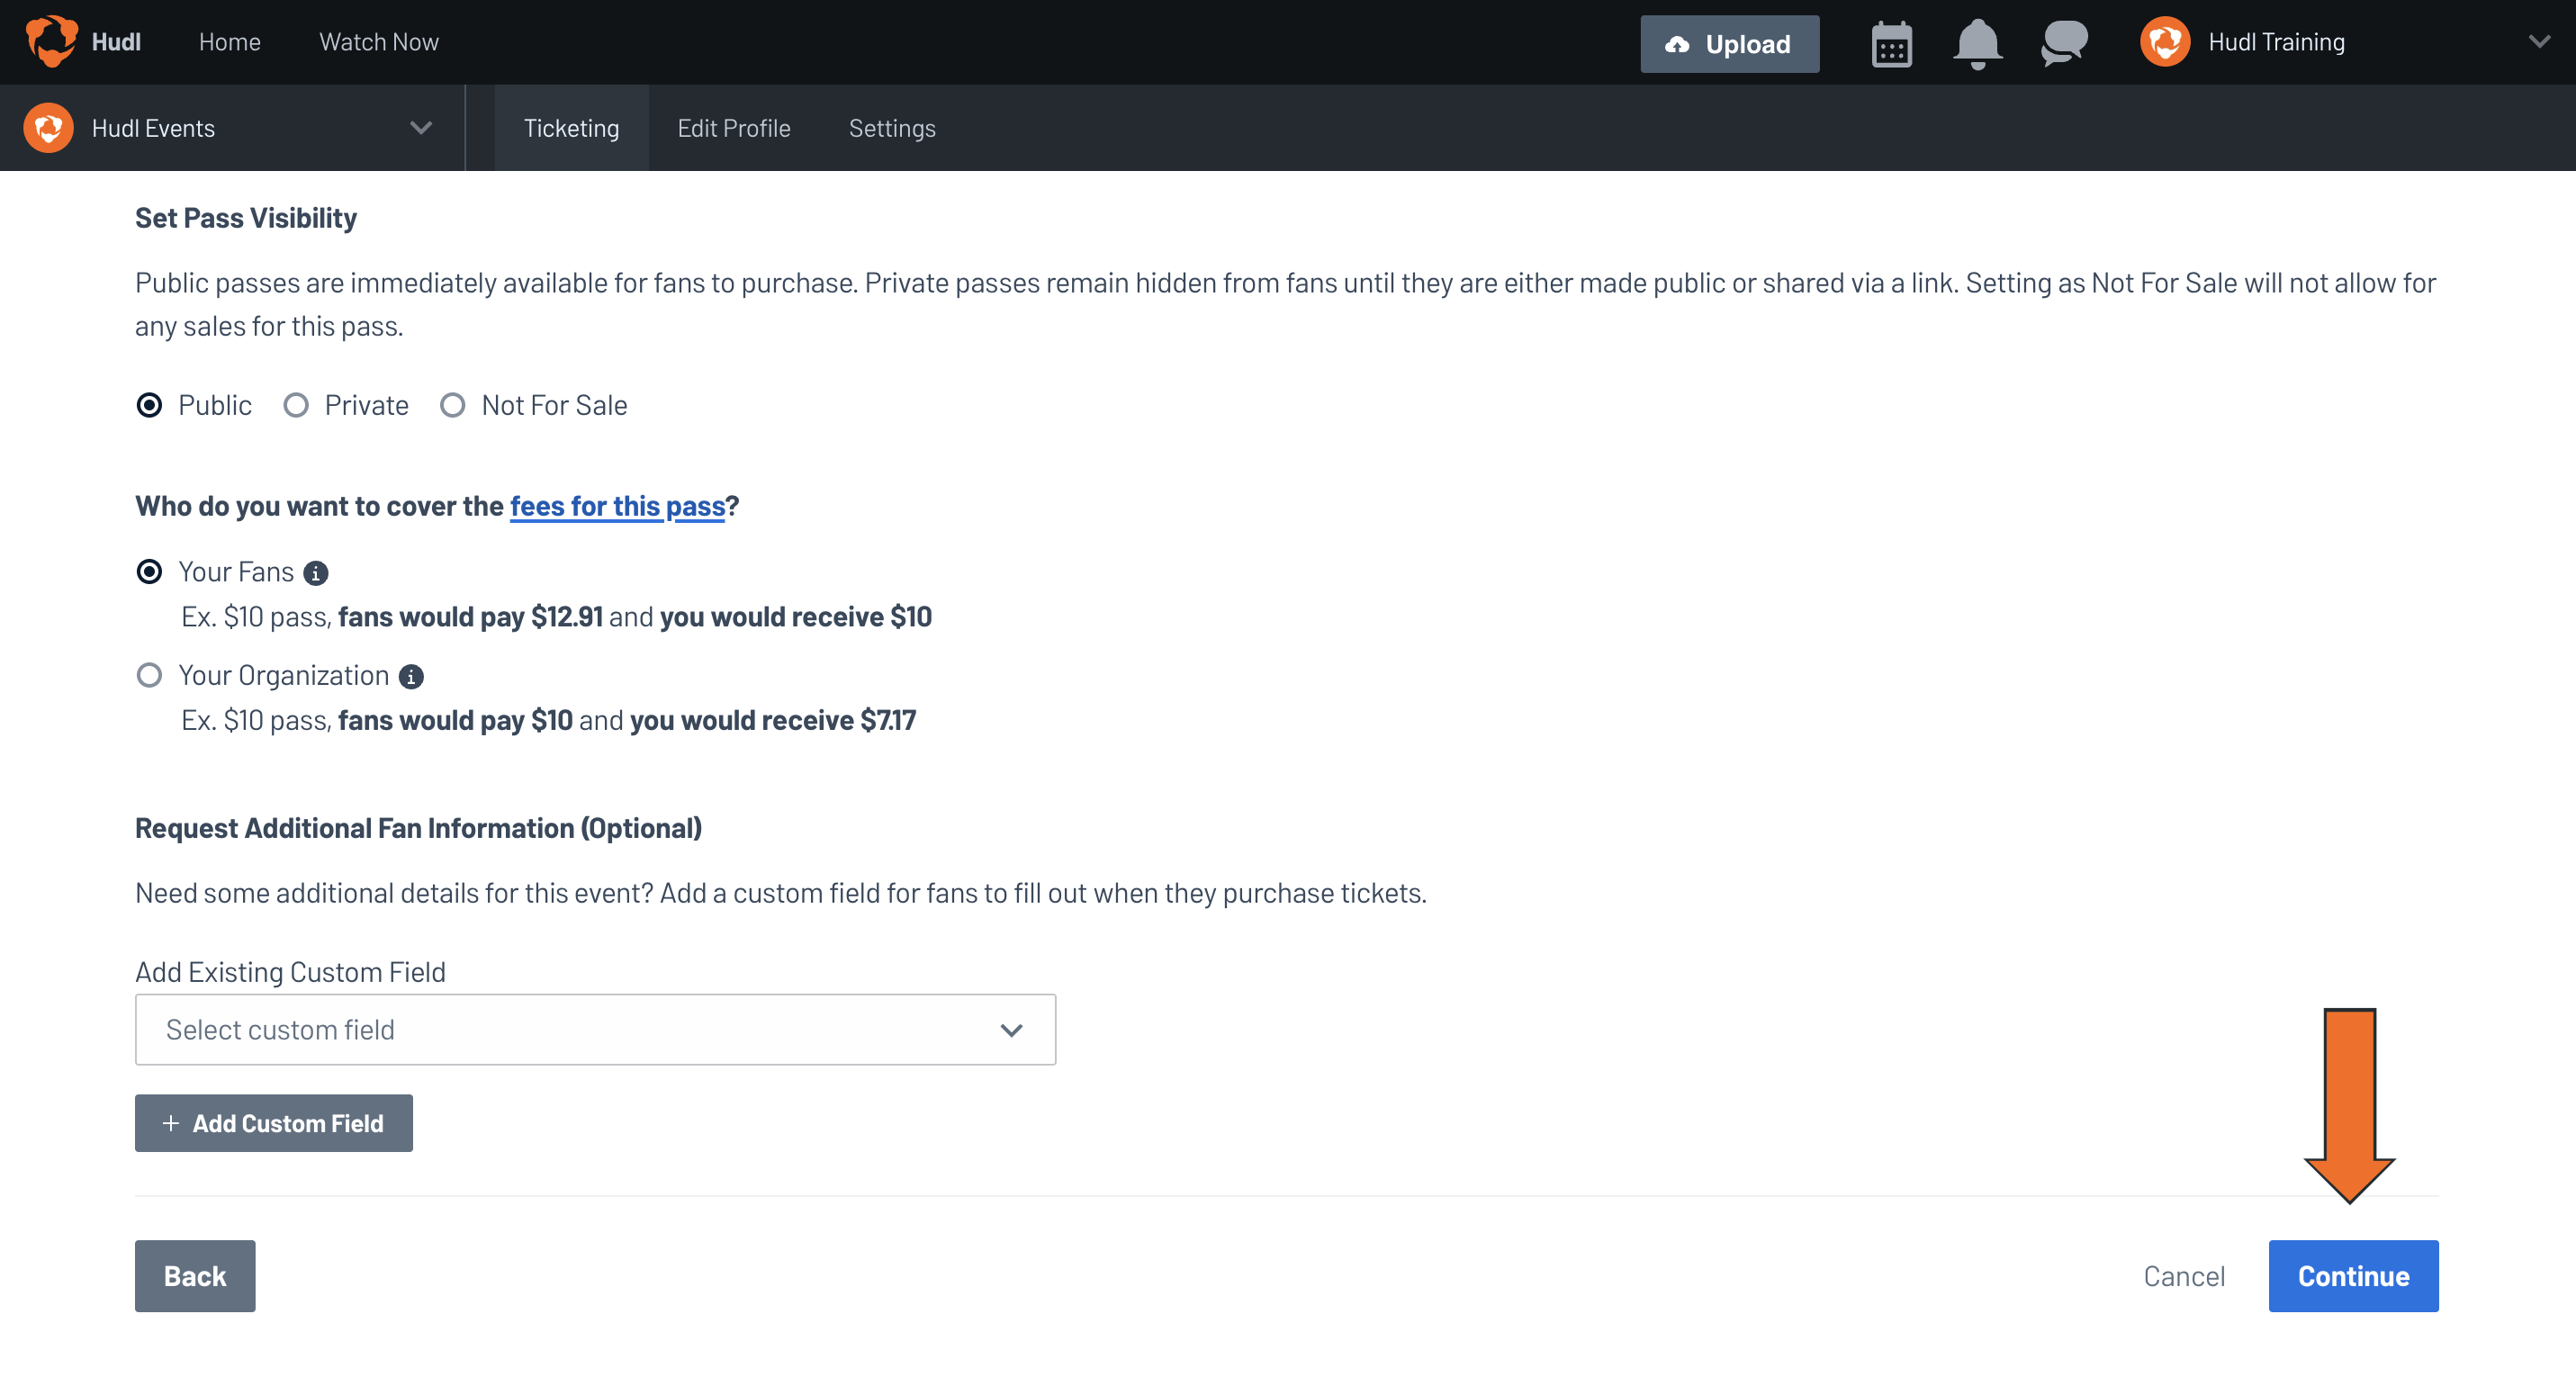Open notifications via the bell icon
2576x1386 pixels.
[x=1977, y=43]
